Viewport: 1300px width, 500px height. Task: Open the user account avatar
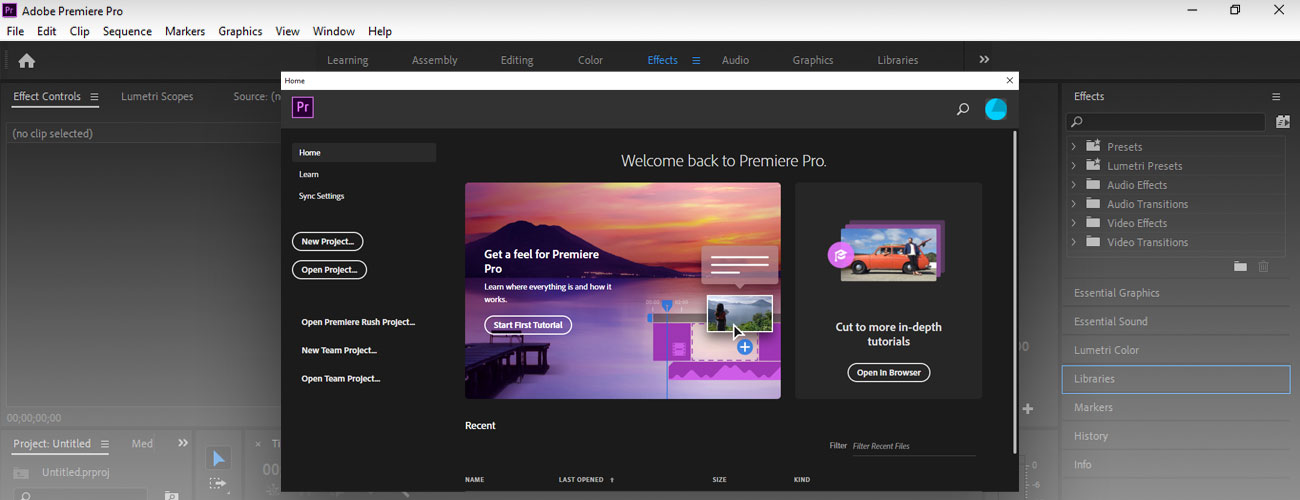pyautogui.click(x=996, y=109)
